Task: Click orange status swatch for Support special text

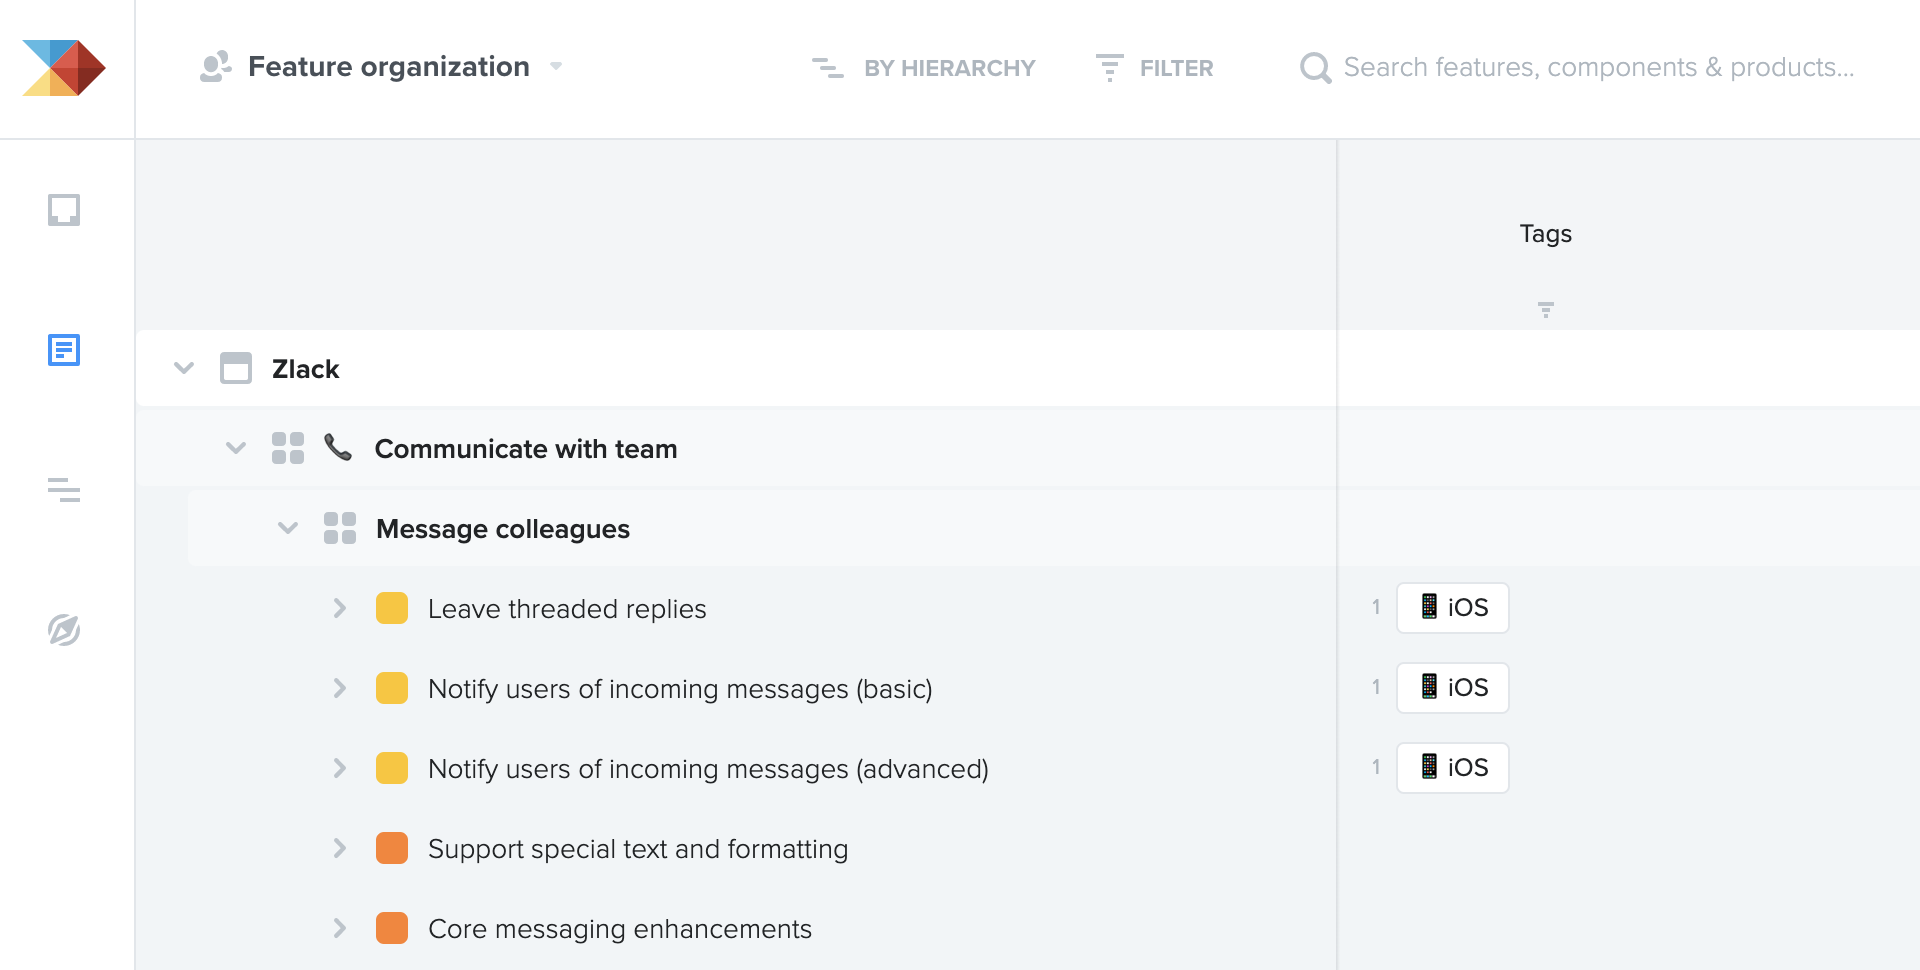Action: [392, 848]
